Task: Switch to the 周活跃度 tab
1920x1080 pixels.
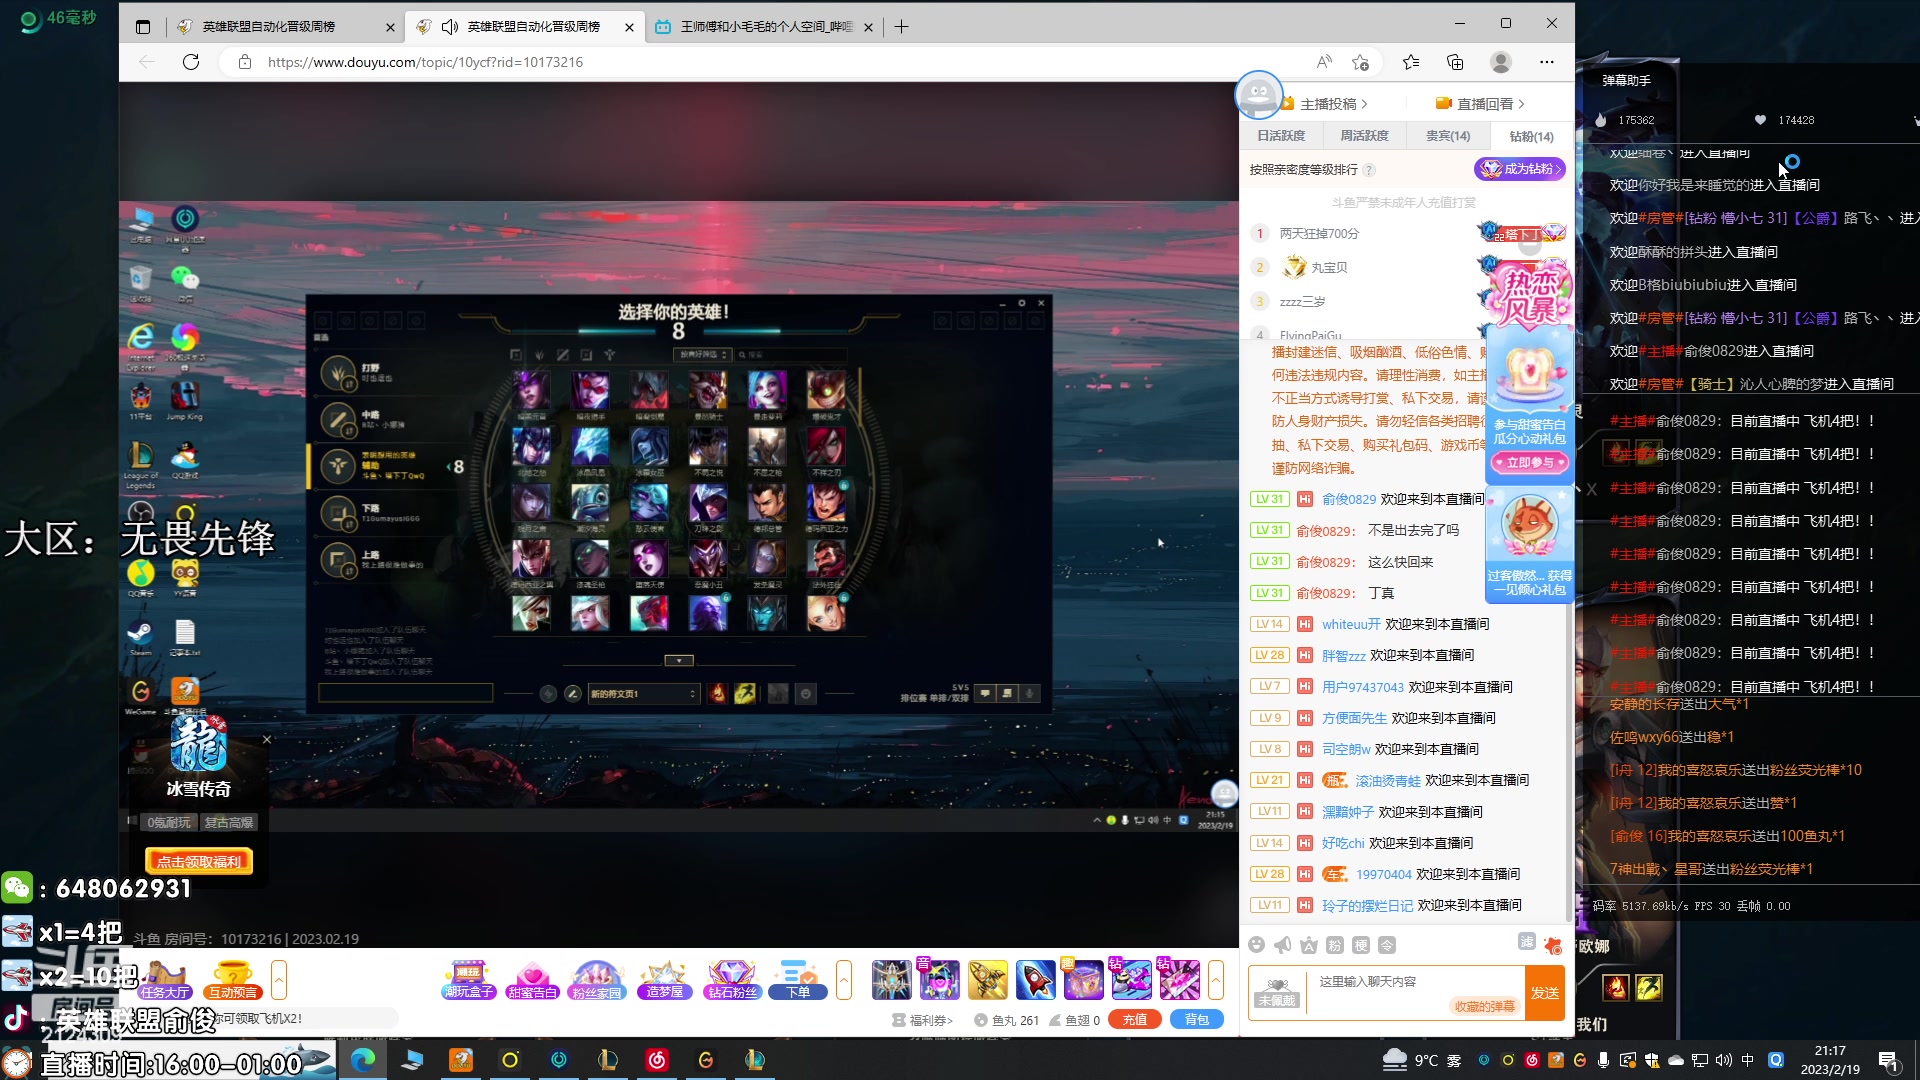Action: pyautogui.click(x=1364, y=136)
